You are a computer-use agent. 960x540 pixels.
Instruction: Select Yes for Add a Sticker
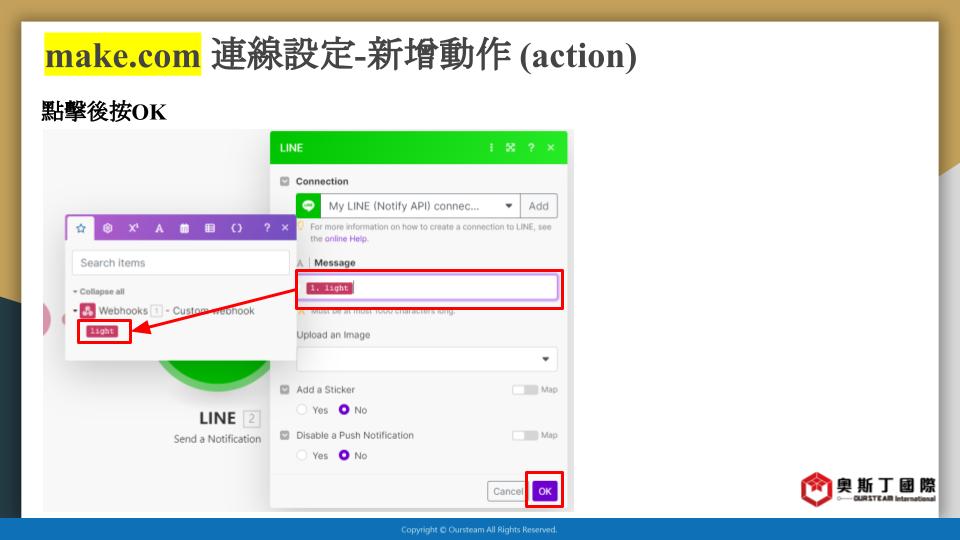click(302, 410)
